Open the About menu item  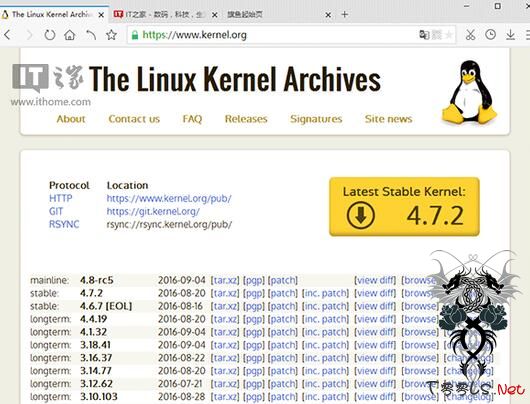[x=71, y=119]
